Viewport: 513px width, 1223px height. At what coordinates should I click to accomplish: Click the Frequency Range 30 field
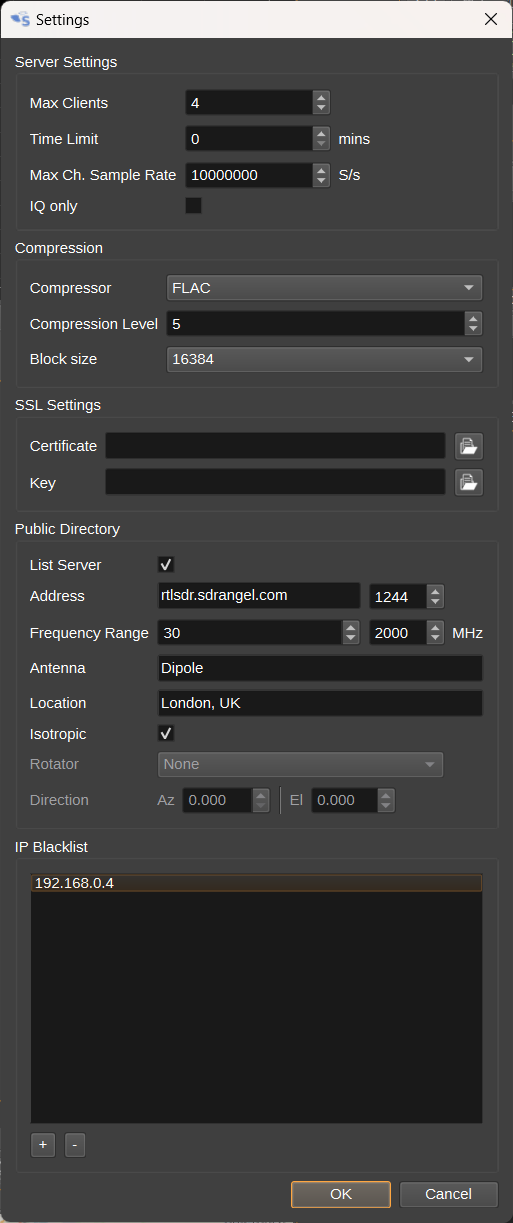250,633
